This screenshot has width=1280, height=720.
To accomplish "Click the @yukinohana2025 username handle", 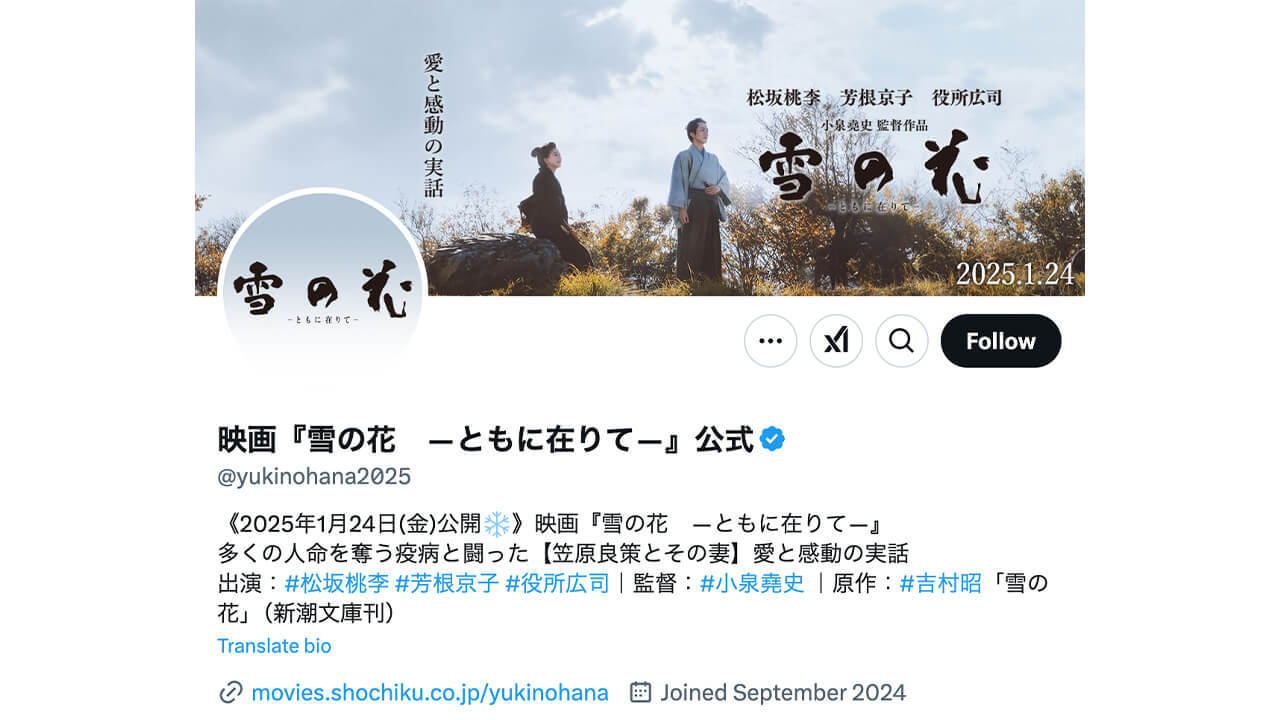I will click(314, 476).
